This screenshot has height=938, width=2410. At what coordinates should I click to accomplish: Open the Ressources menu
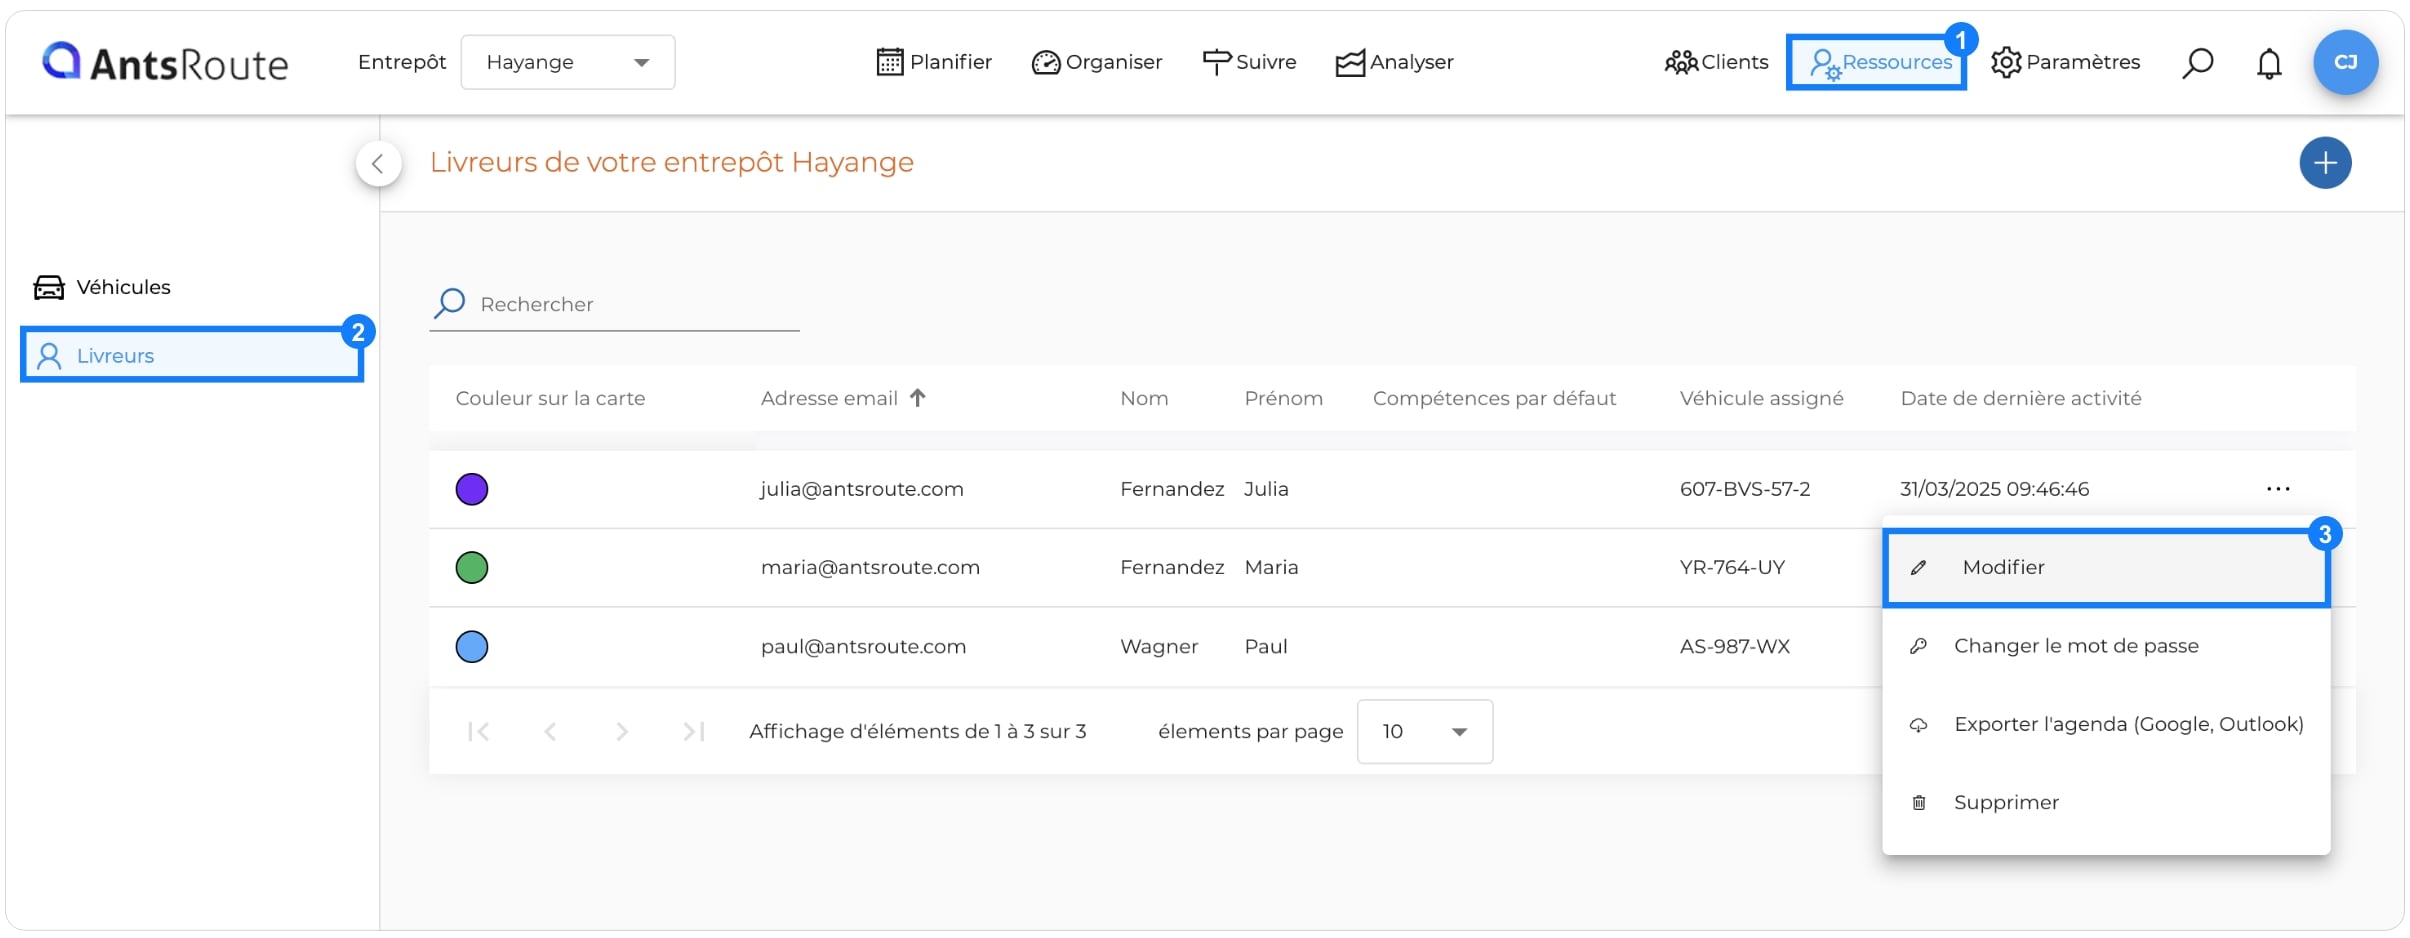[x=1877, y=62]
